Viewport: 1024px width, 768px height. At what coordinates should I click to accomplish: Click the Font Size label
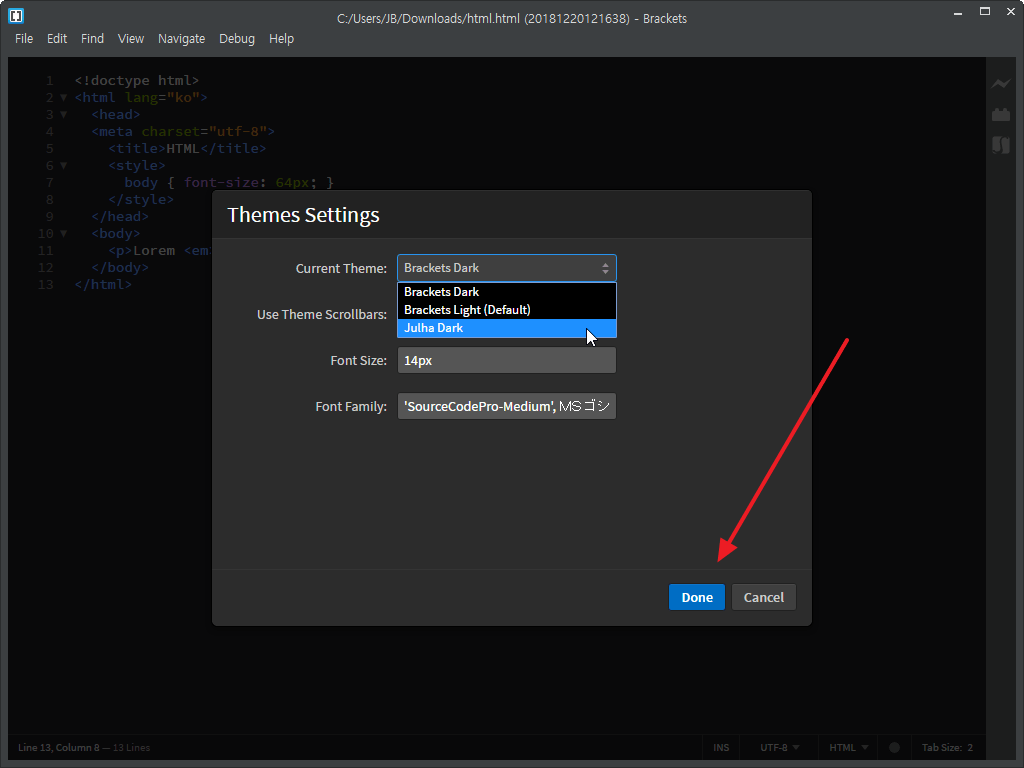359,360
